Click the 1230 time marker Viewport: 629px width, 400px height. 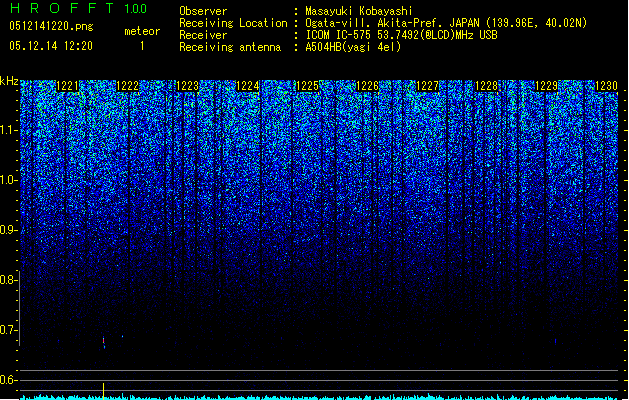606,86
